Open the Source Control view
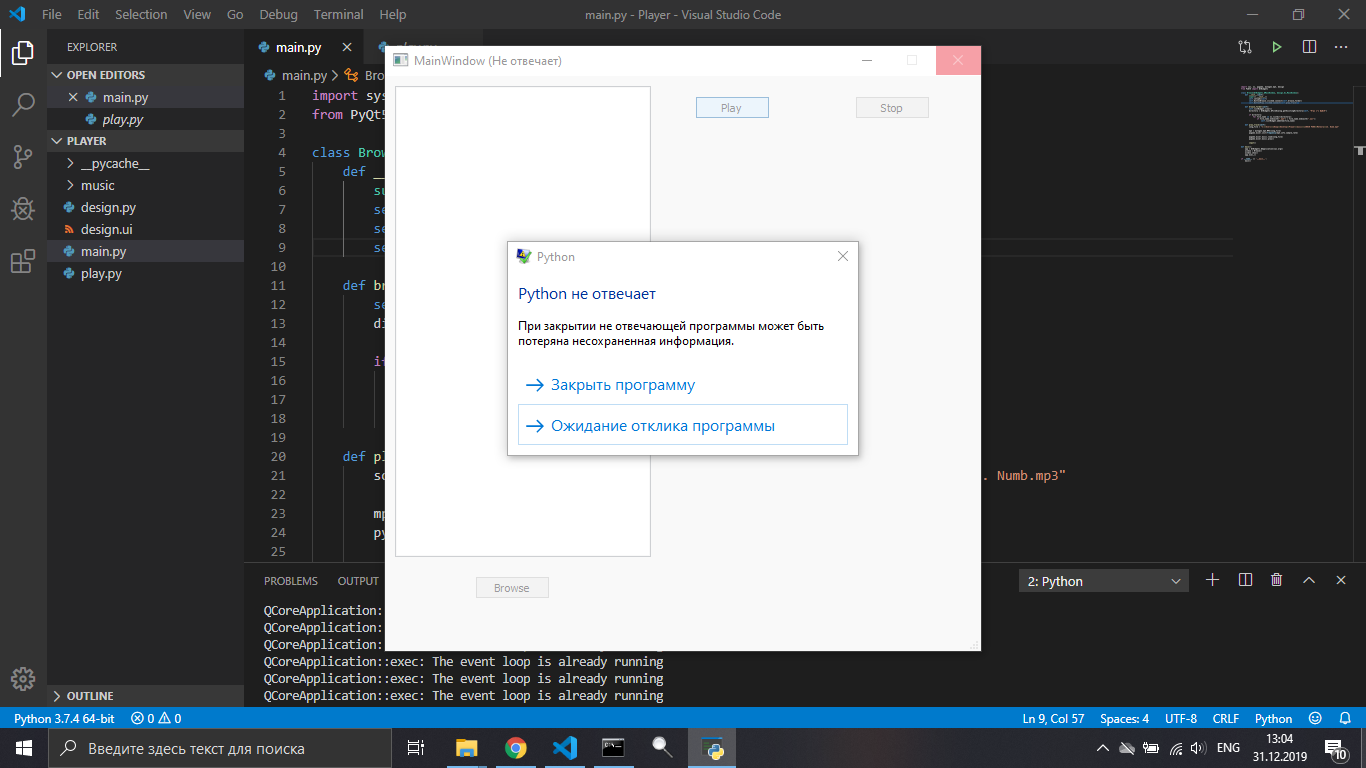 [23, 156]
